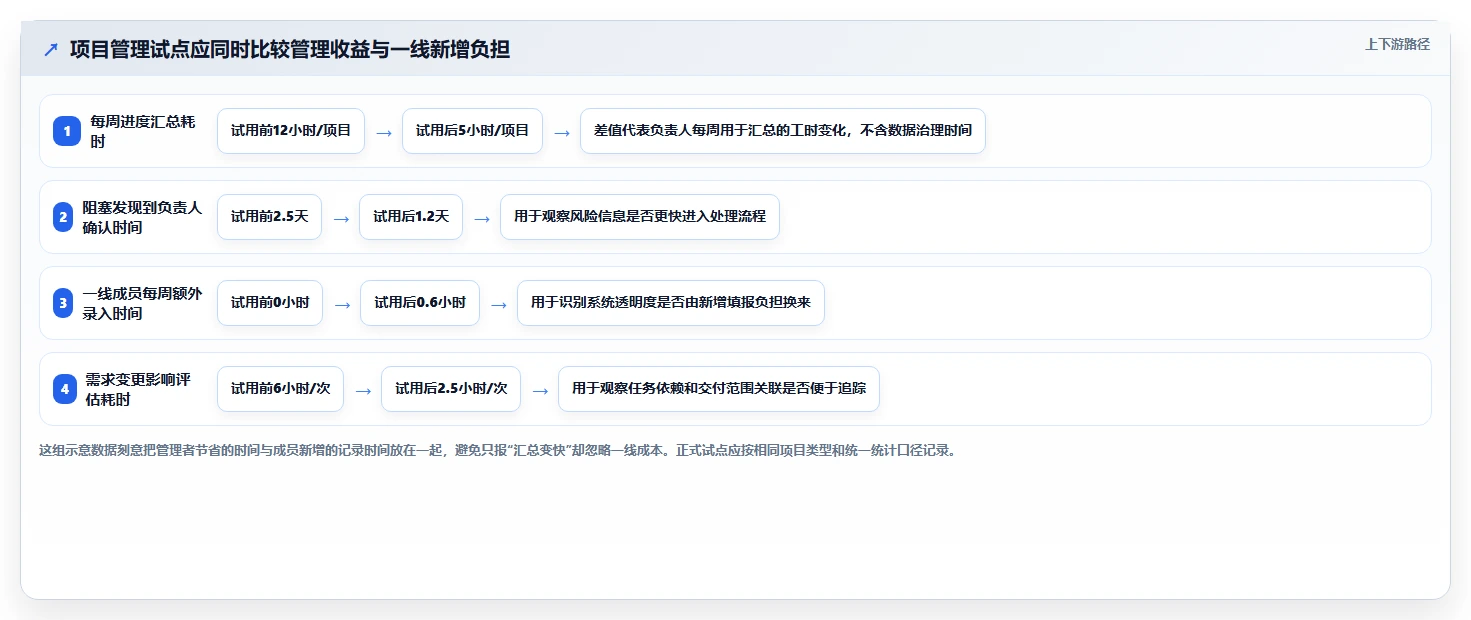
Task: Select the 试用前0小时 box
Action: click(x=270, y=303)
